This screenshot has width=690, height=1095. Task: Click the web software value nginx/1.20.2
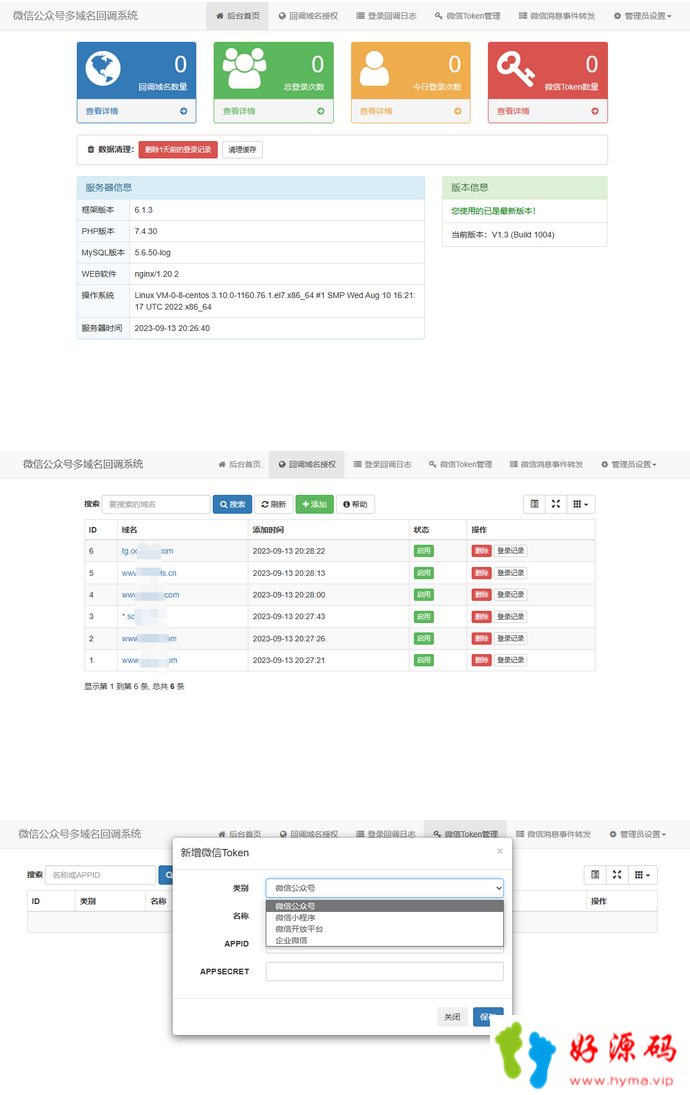156,274
